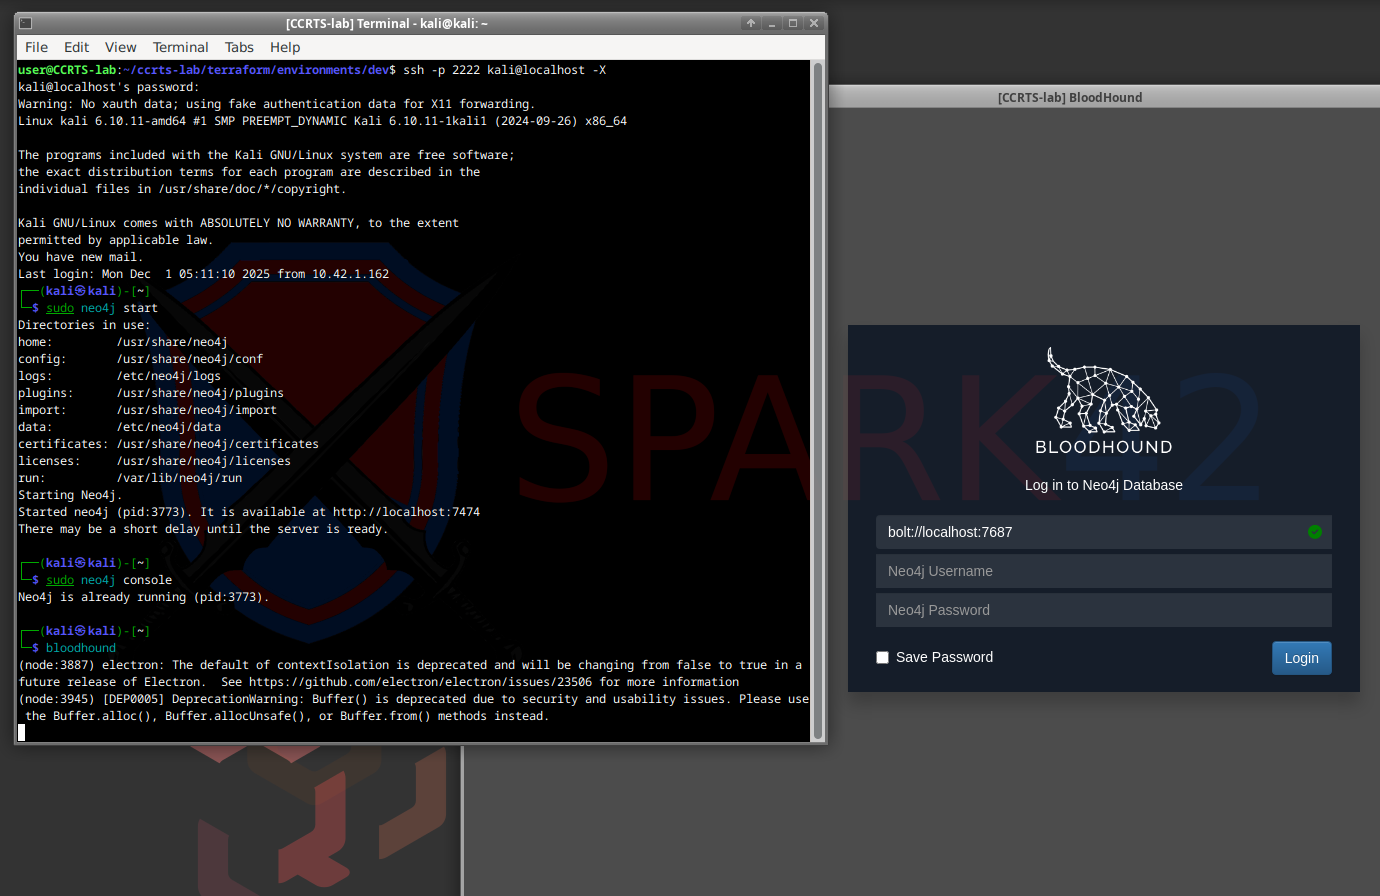
Task: Click the ssh -p 2222 kali@localhost command
Action: (504, 70)
